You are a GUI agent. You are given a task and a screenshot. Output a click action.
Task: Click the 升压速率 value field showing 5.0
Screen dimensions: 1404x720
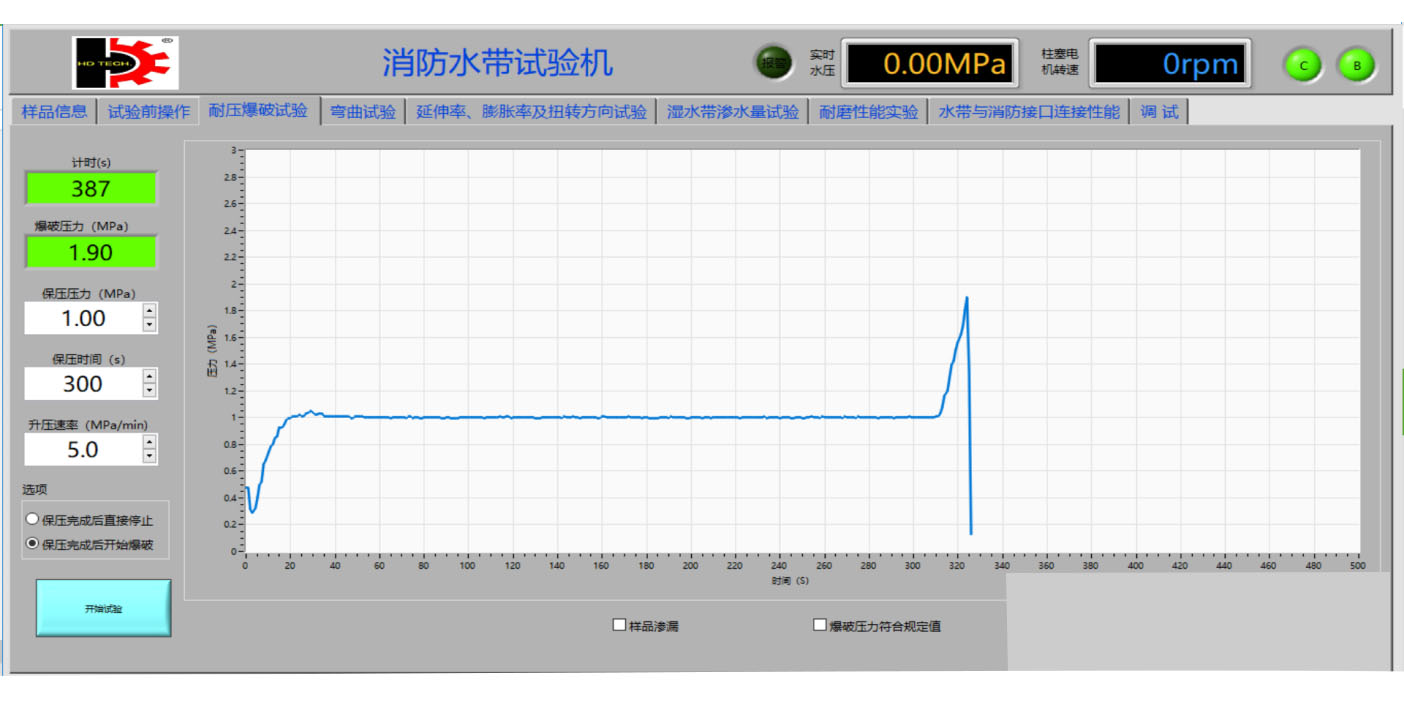(x=83, y=450)
